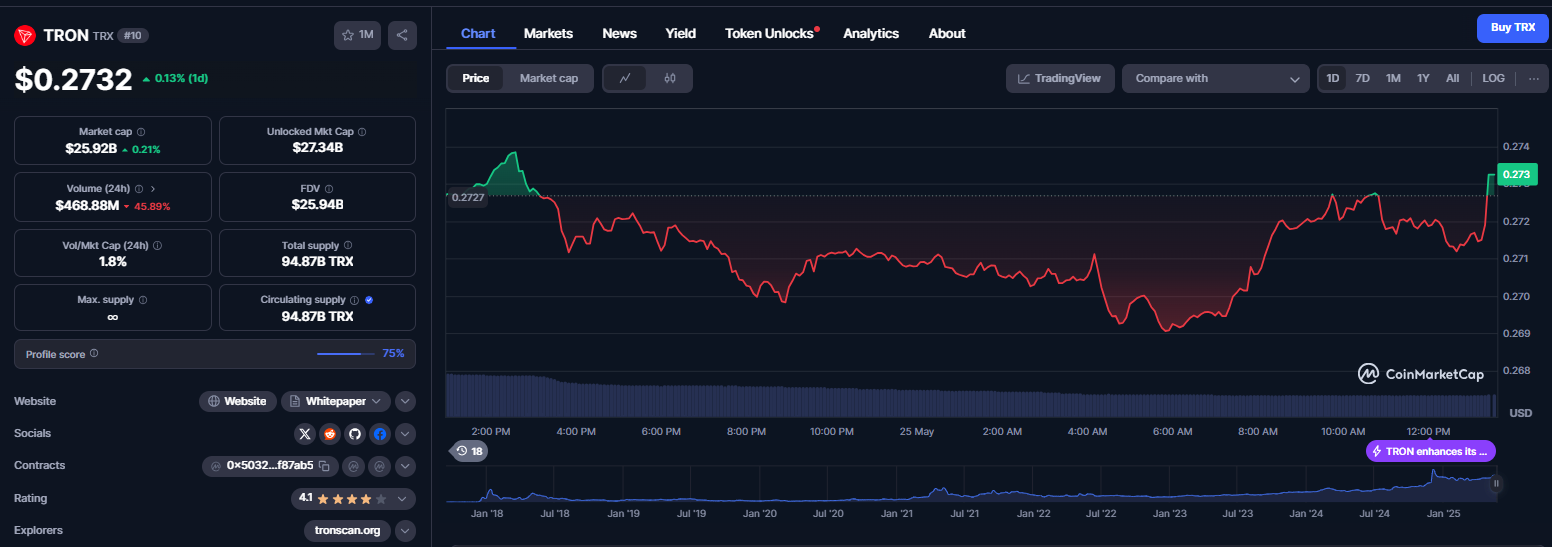Select the Market cap chart toggle
The image size is (1552, 547).
[x=549, y=78]
